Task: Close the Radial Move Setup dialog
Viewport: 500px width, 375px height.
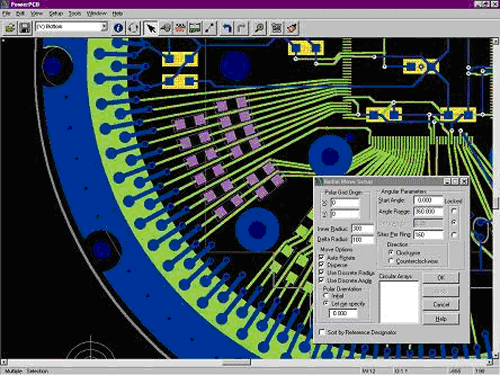Action: (x=464, y=182)
